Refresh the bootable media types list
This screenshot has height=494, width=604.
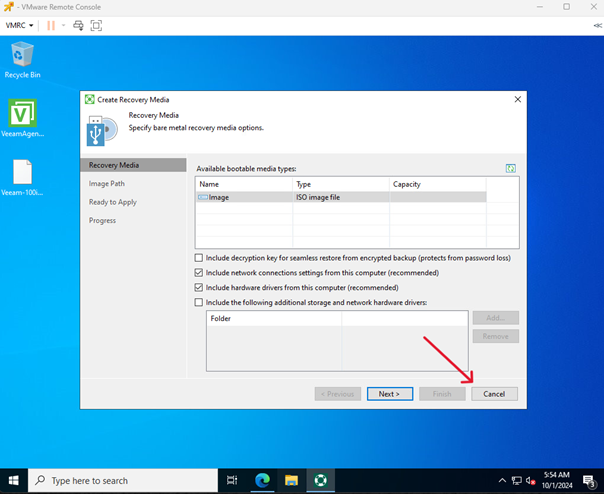[x=510, y=169]
